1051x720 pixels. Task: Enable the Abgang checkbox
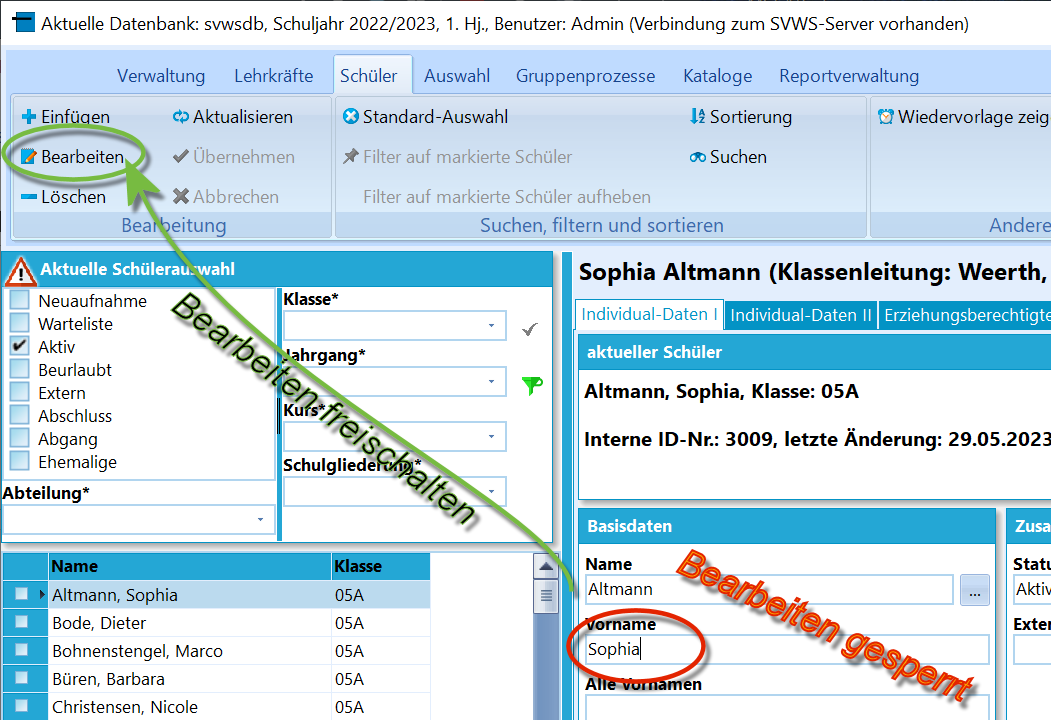tap(20, 438)
